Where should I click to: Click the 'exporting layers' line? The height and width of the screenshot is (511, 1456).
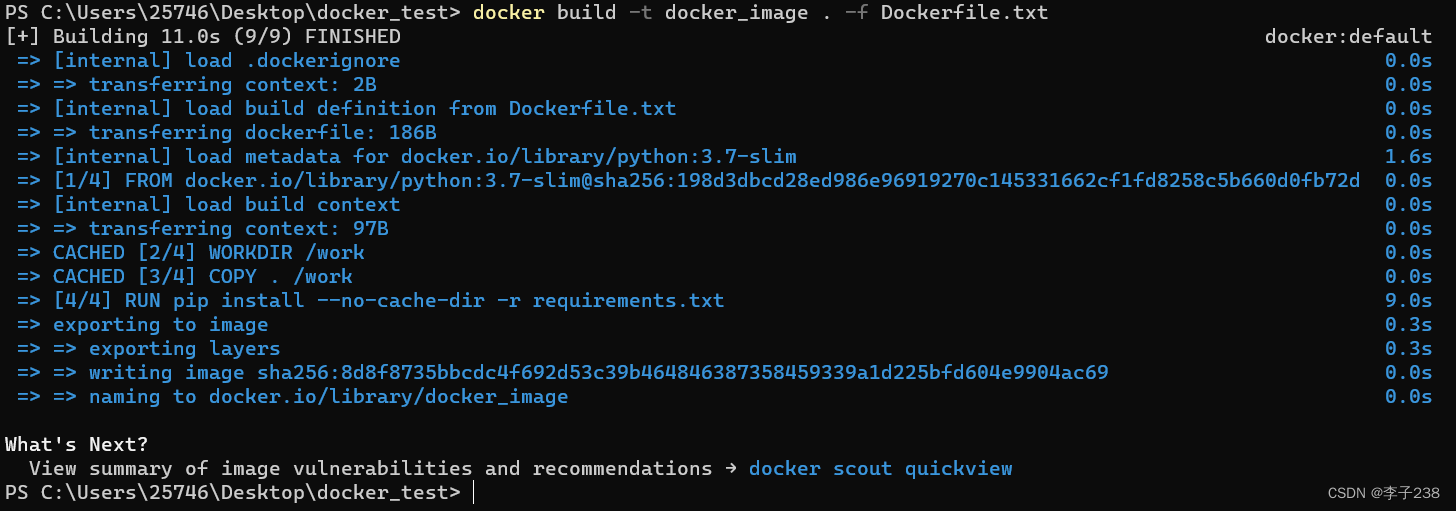click(x=148, y=348)
